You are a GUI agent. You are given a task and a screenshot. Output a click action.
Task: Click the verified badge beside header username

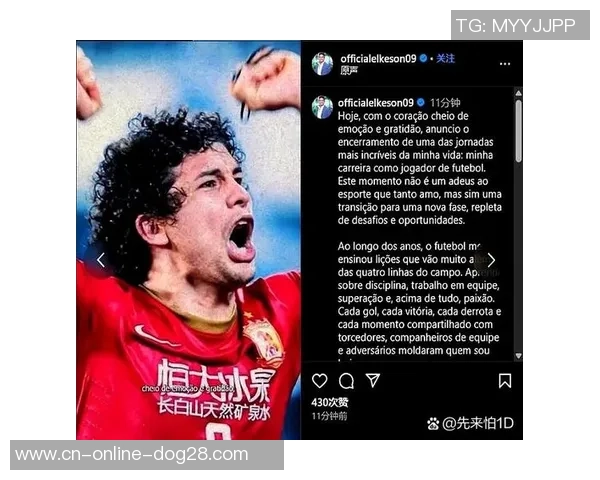tap(423, 59)
